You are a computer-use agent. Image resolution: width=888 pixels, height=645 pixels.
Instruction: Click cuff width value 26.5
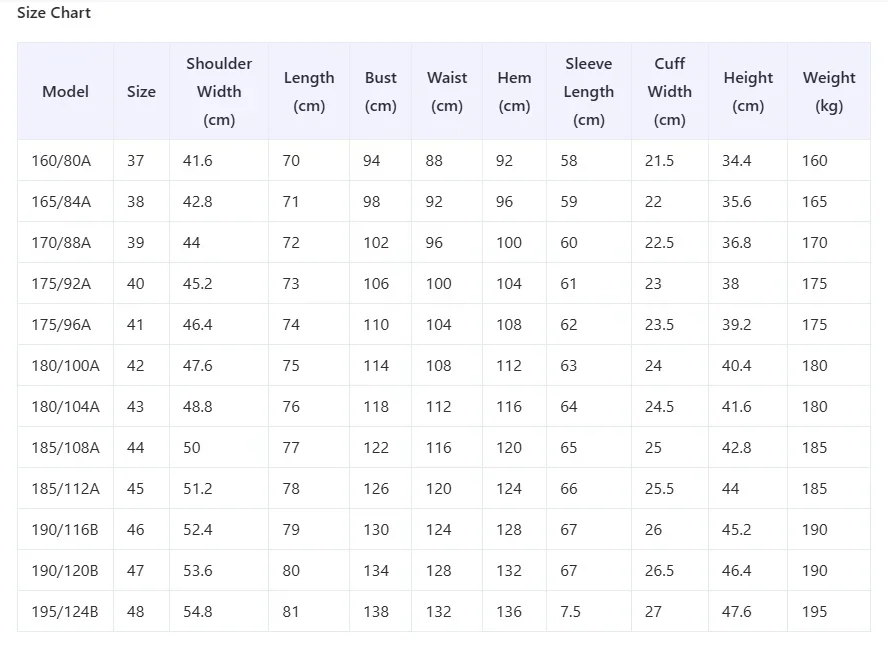[659, 571]
